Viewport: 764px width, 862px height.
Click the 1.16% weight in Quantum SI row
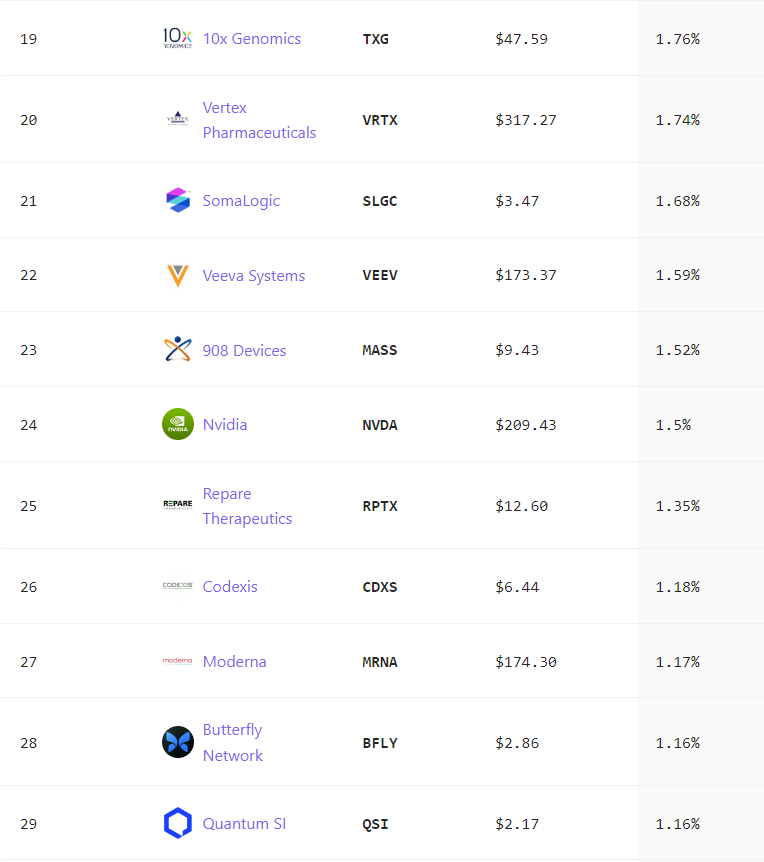tap(678, 824)
